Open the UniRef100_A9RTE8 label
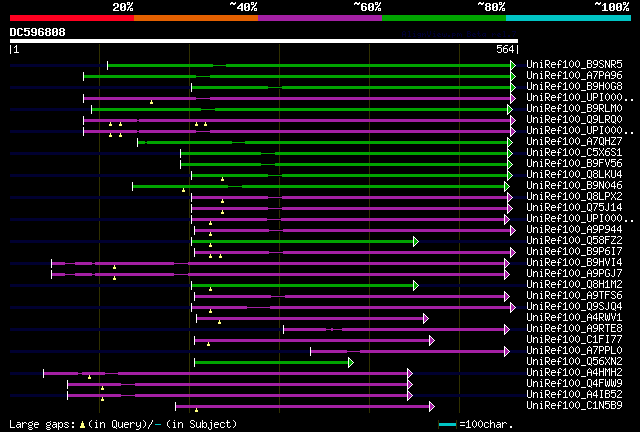Image resolution: width=640 pixels, height=432 pixels. (574, 329)
